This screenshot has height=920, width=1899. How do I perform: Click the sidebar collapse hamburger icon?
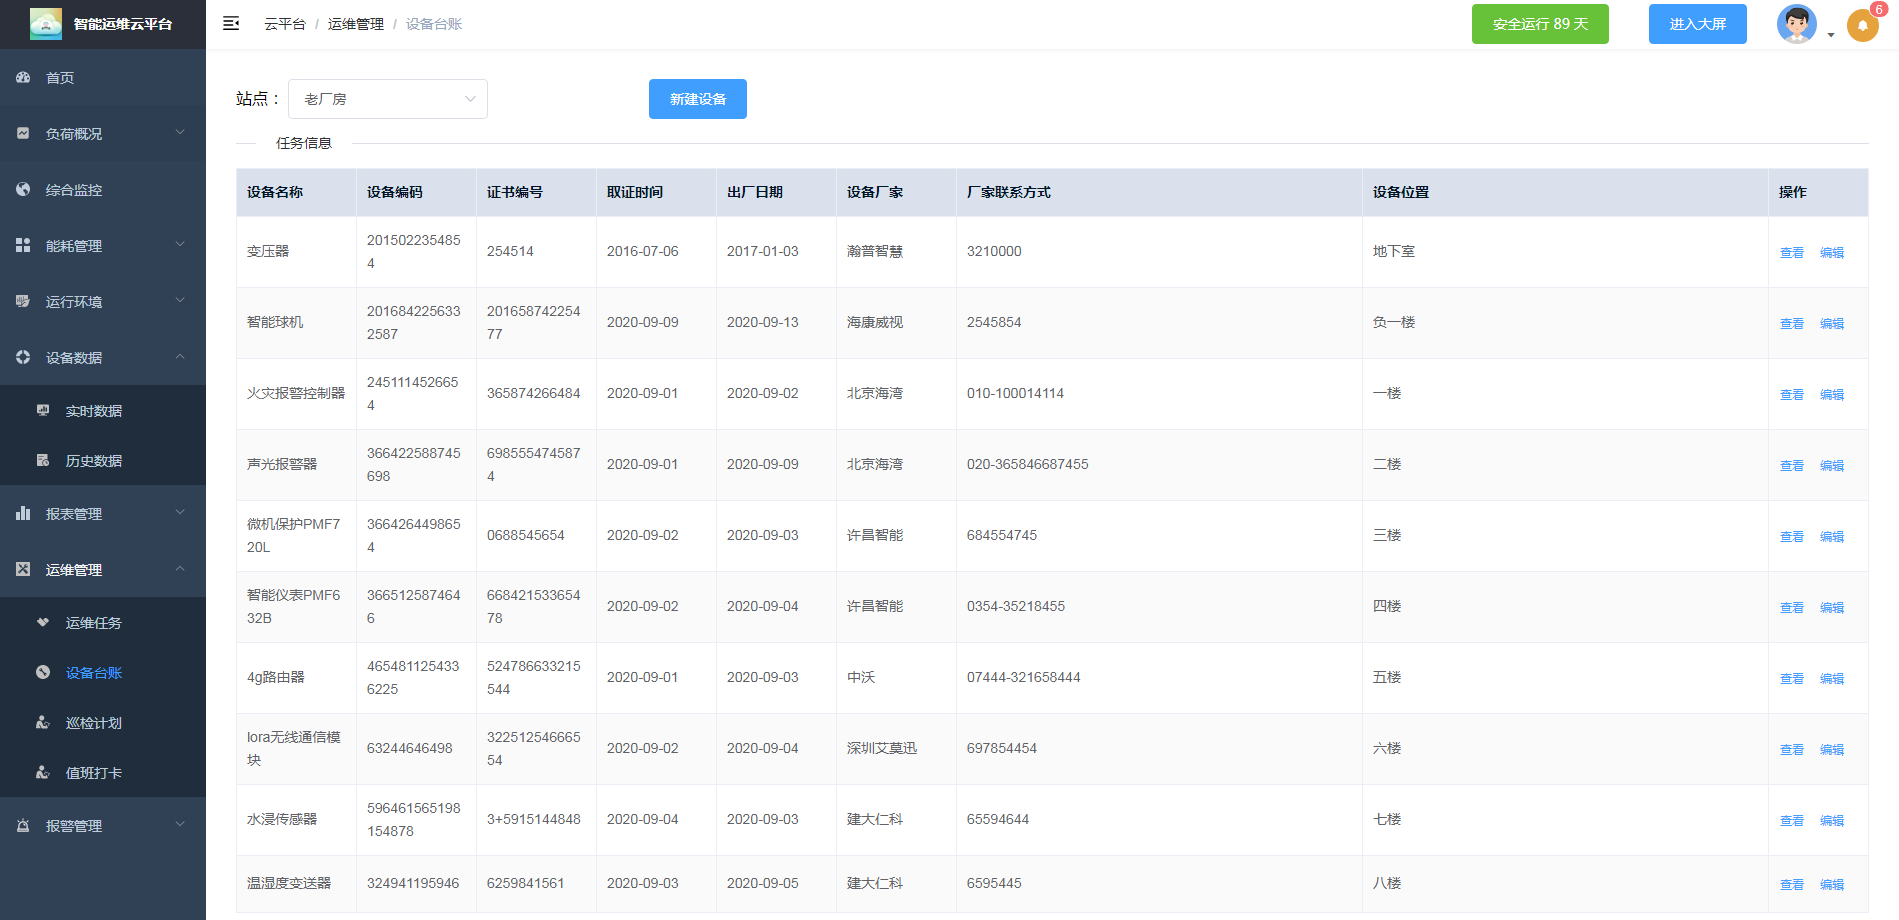coord(231,24)
